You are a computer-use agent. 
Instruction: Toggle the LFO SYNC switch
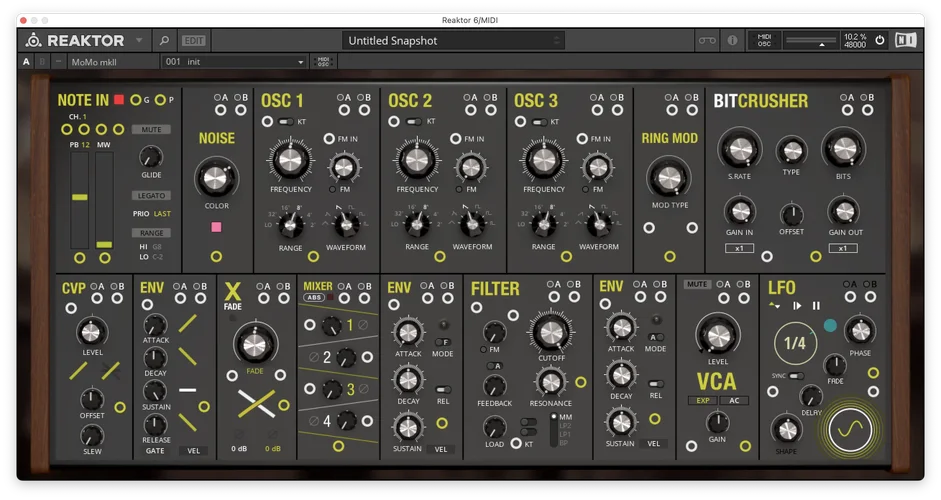(x=796, y=376)
